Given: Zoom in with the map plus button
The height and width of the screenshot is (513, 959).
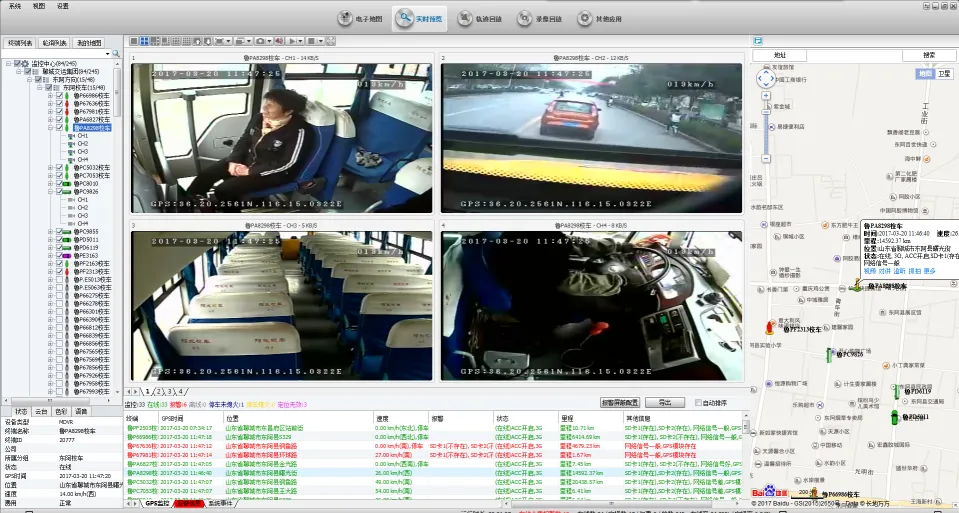Looking at the screenshot, I should 766,96.
